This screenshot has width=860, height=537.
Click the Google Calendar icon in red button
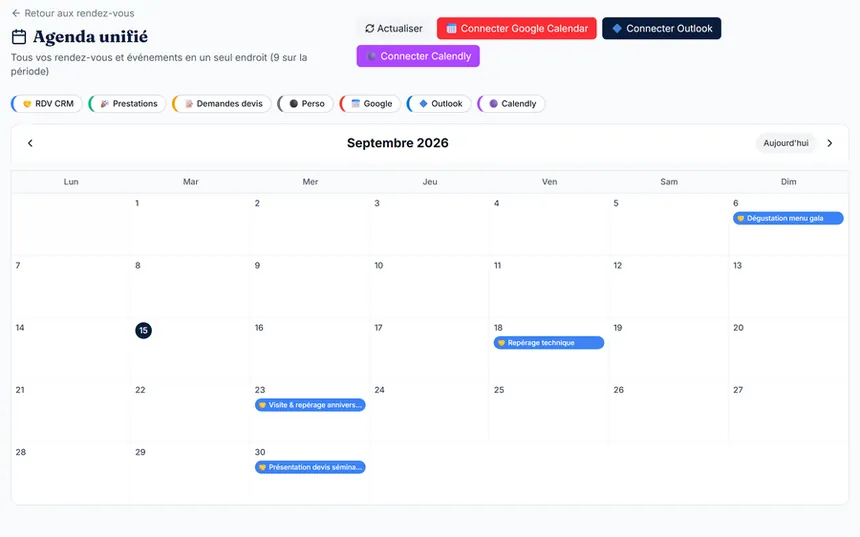(451, 29)
